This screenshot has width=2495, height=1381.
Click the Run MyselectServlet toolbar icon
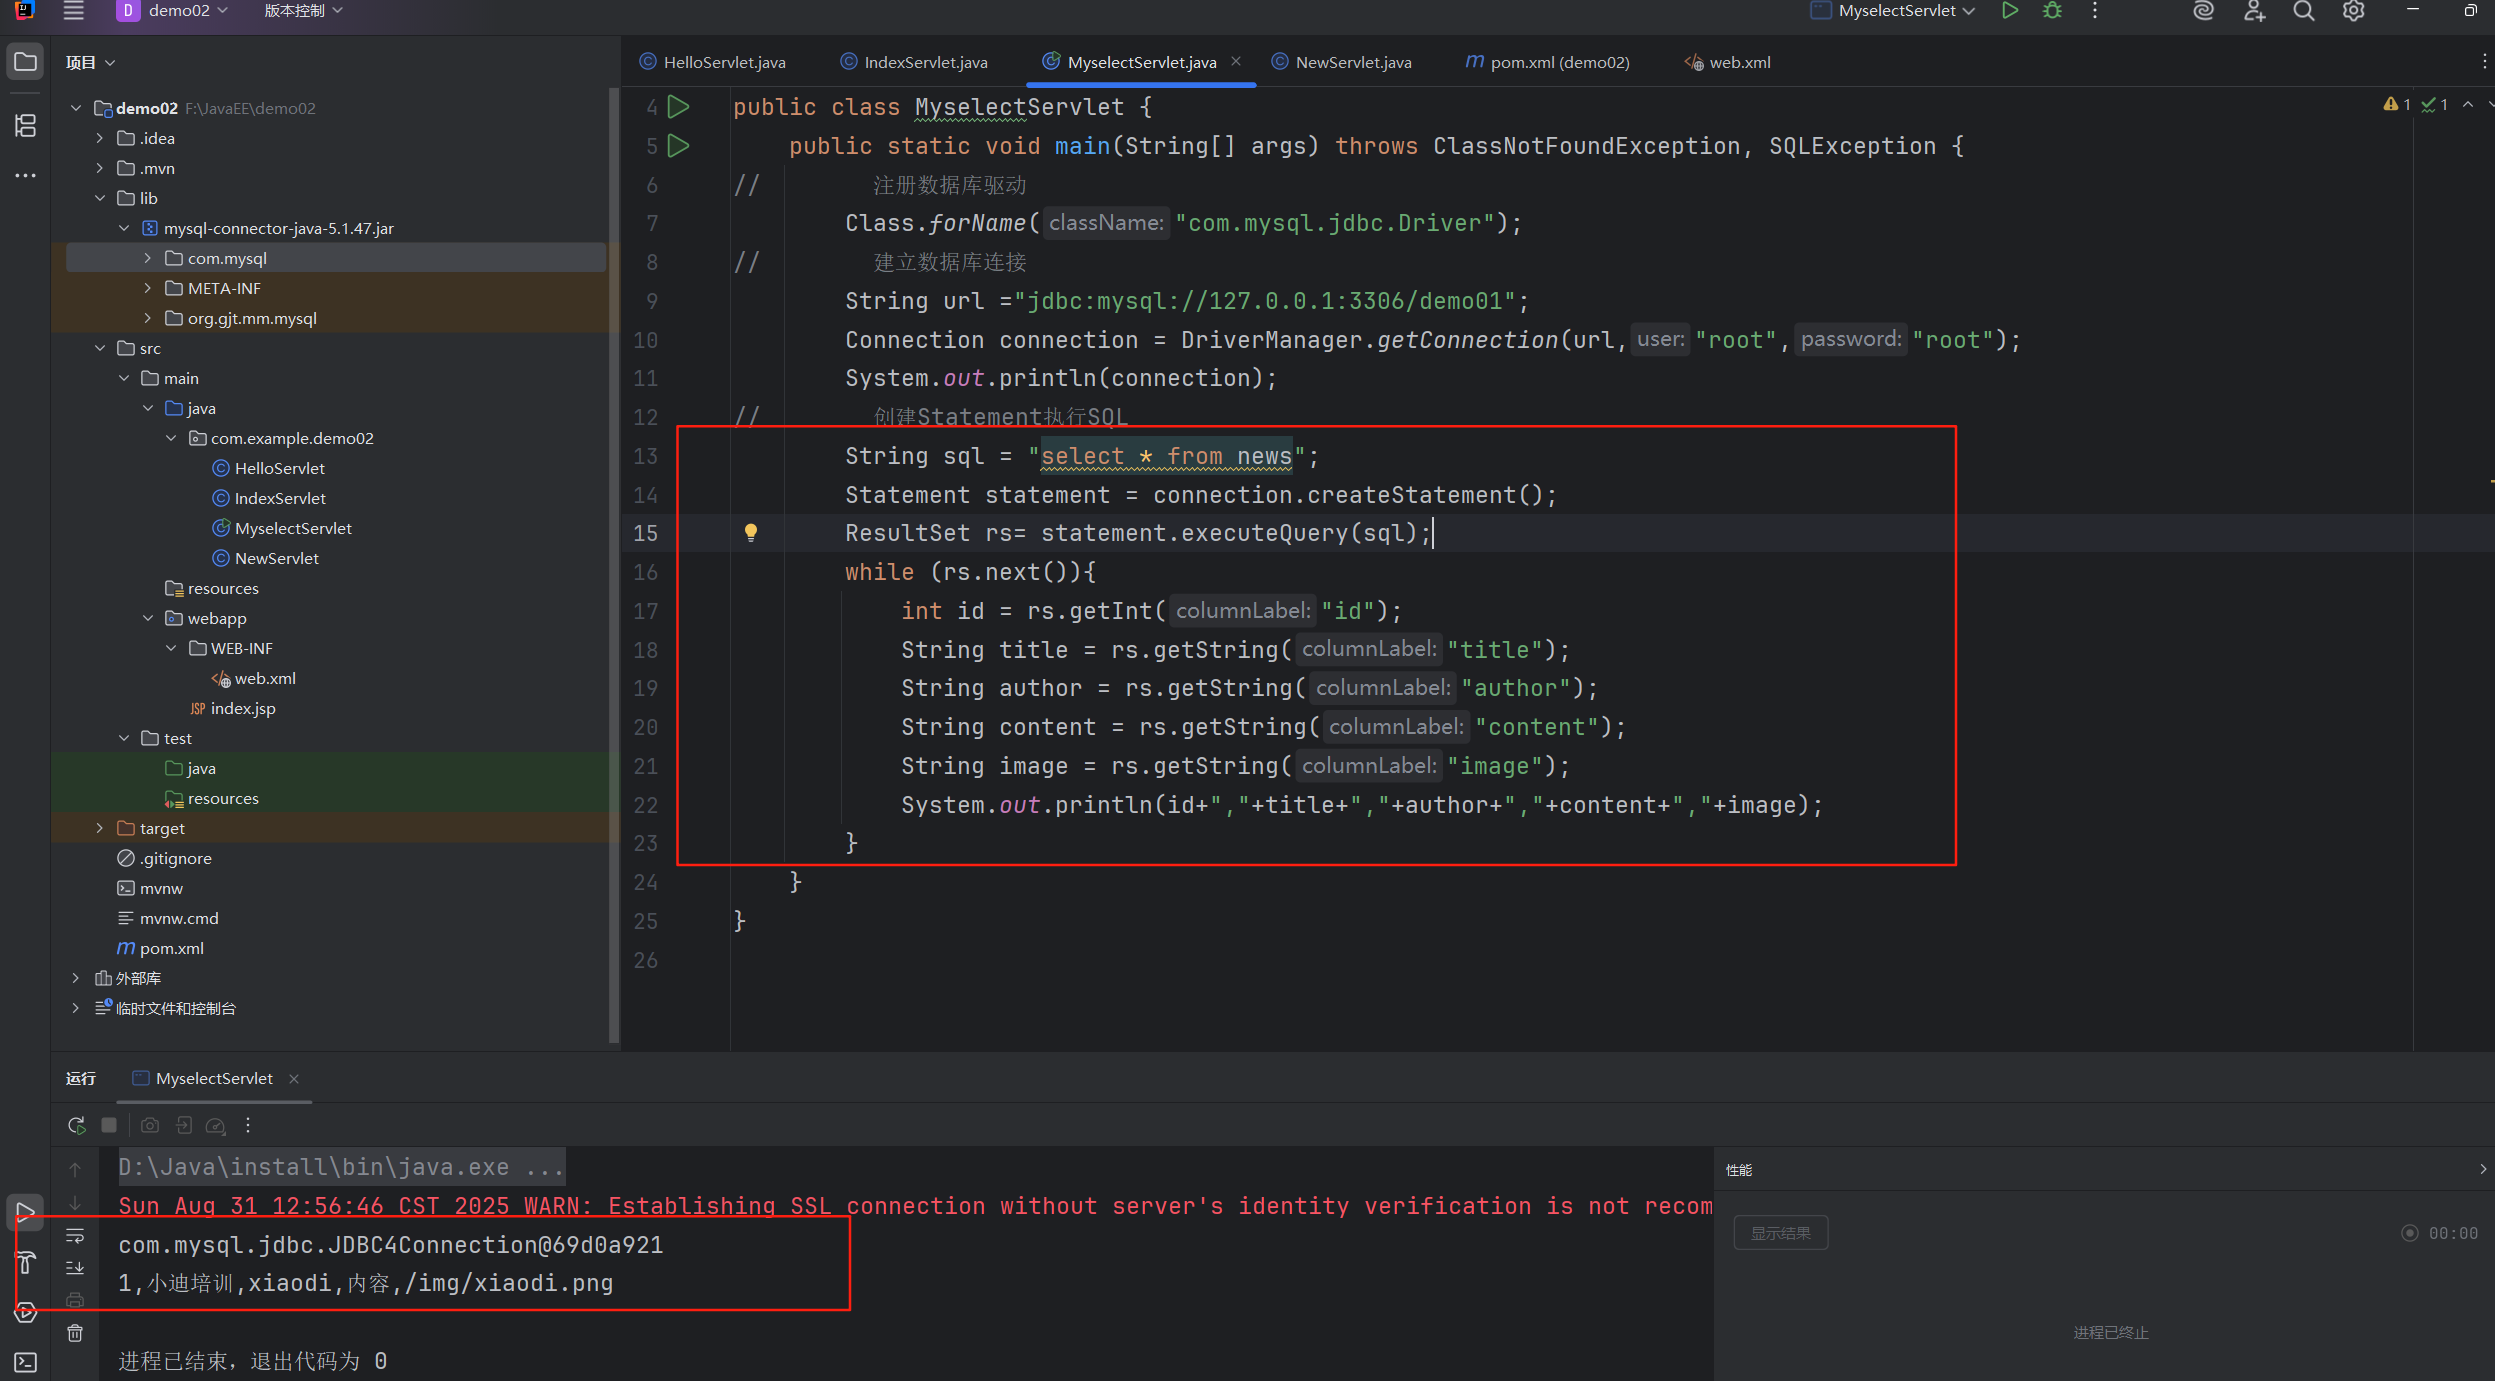pos(2010,11)
